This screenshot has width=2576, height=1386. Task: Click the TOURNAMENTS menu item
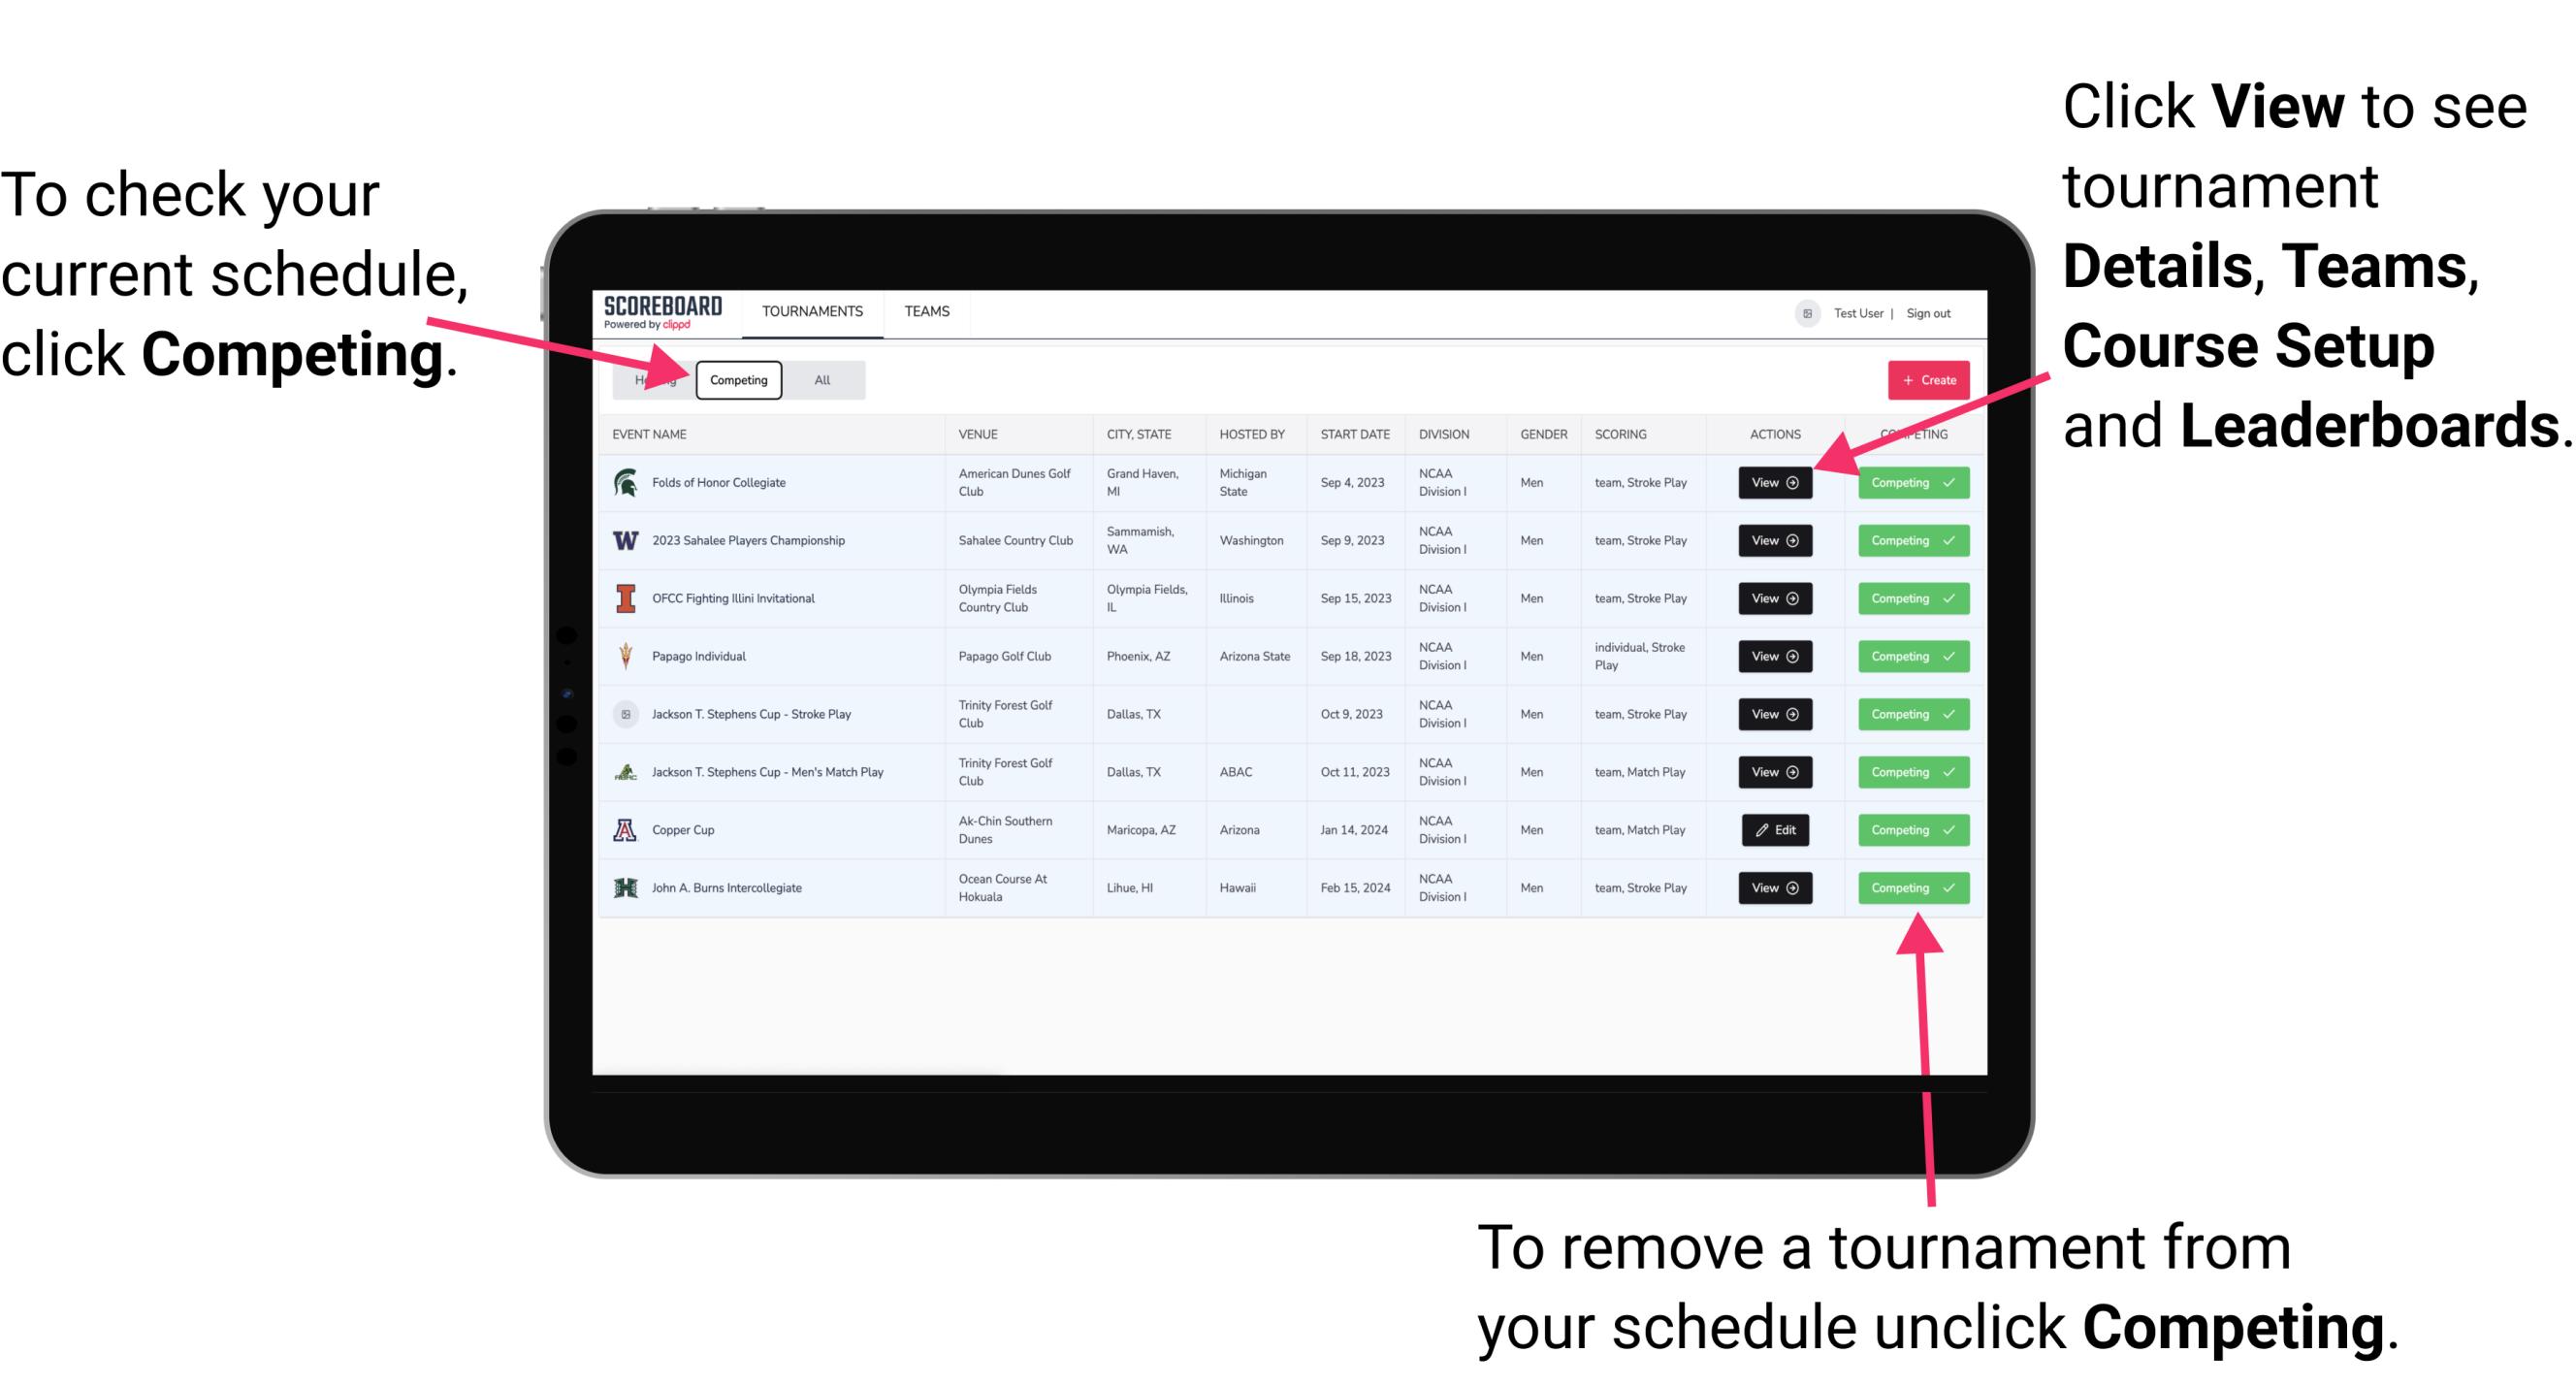pos(812,310)
